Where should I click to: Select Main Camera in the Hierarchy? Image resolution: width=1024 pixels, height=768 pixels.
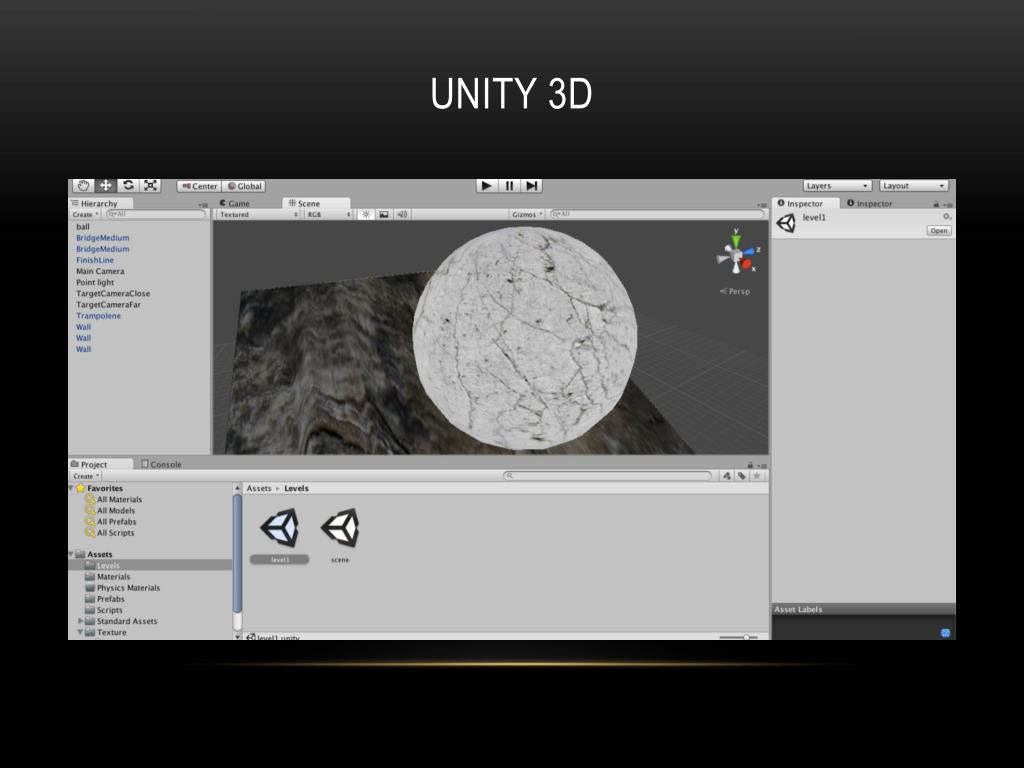click(100, 271)
